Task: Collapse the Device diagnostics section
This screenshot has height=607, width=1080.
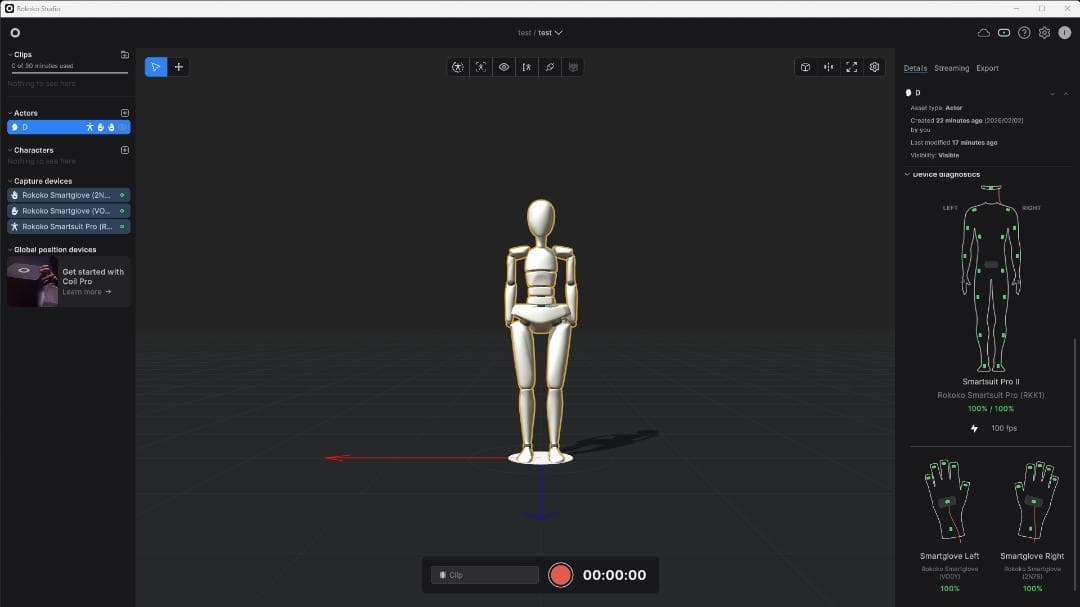Action: (907, 174)
